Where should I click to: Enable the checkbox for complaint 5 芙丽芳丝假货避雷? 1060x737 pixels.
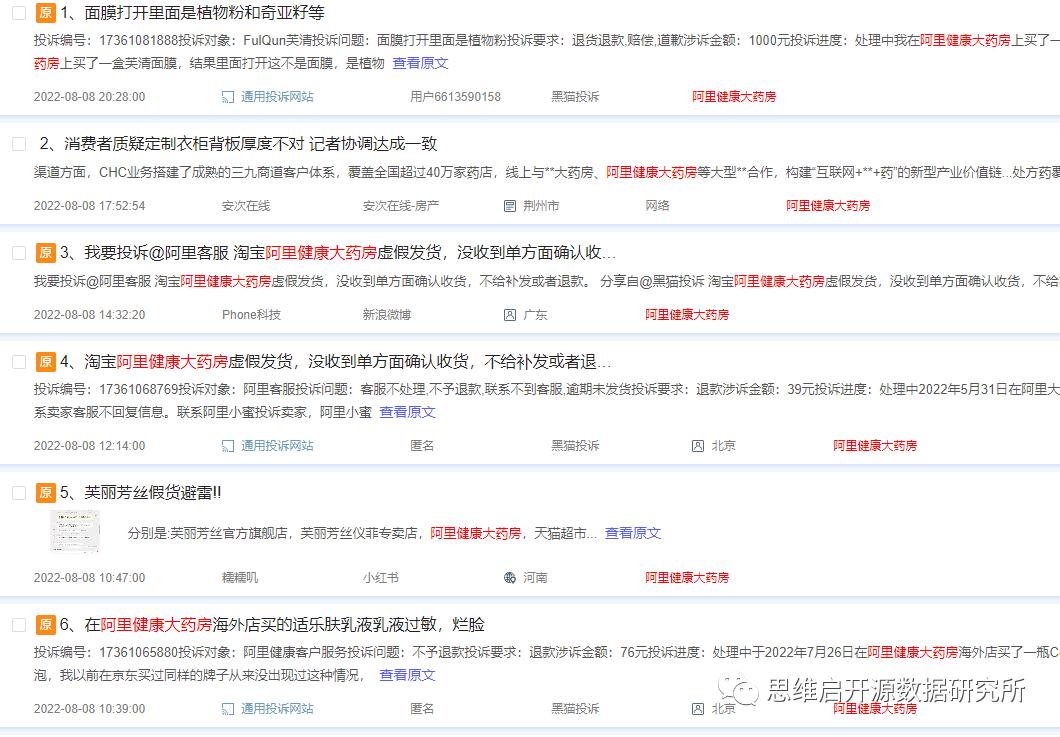point(17,492)
